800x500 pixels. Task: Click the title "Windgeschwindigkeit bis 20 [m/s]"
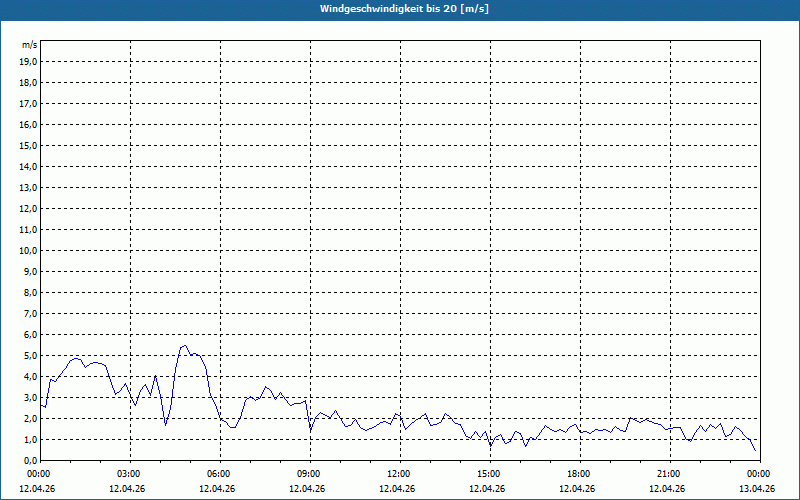point(405,9)
